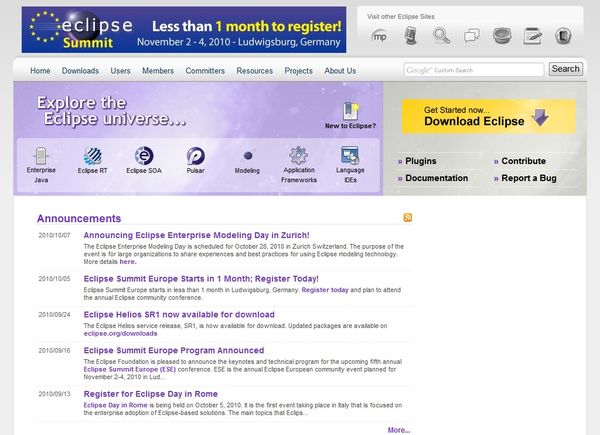600x435 pixels.
Task: Open the Users menu item
Action: pos(121,71)
